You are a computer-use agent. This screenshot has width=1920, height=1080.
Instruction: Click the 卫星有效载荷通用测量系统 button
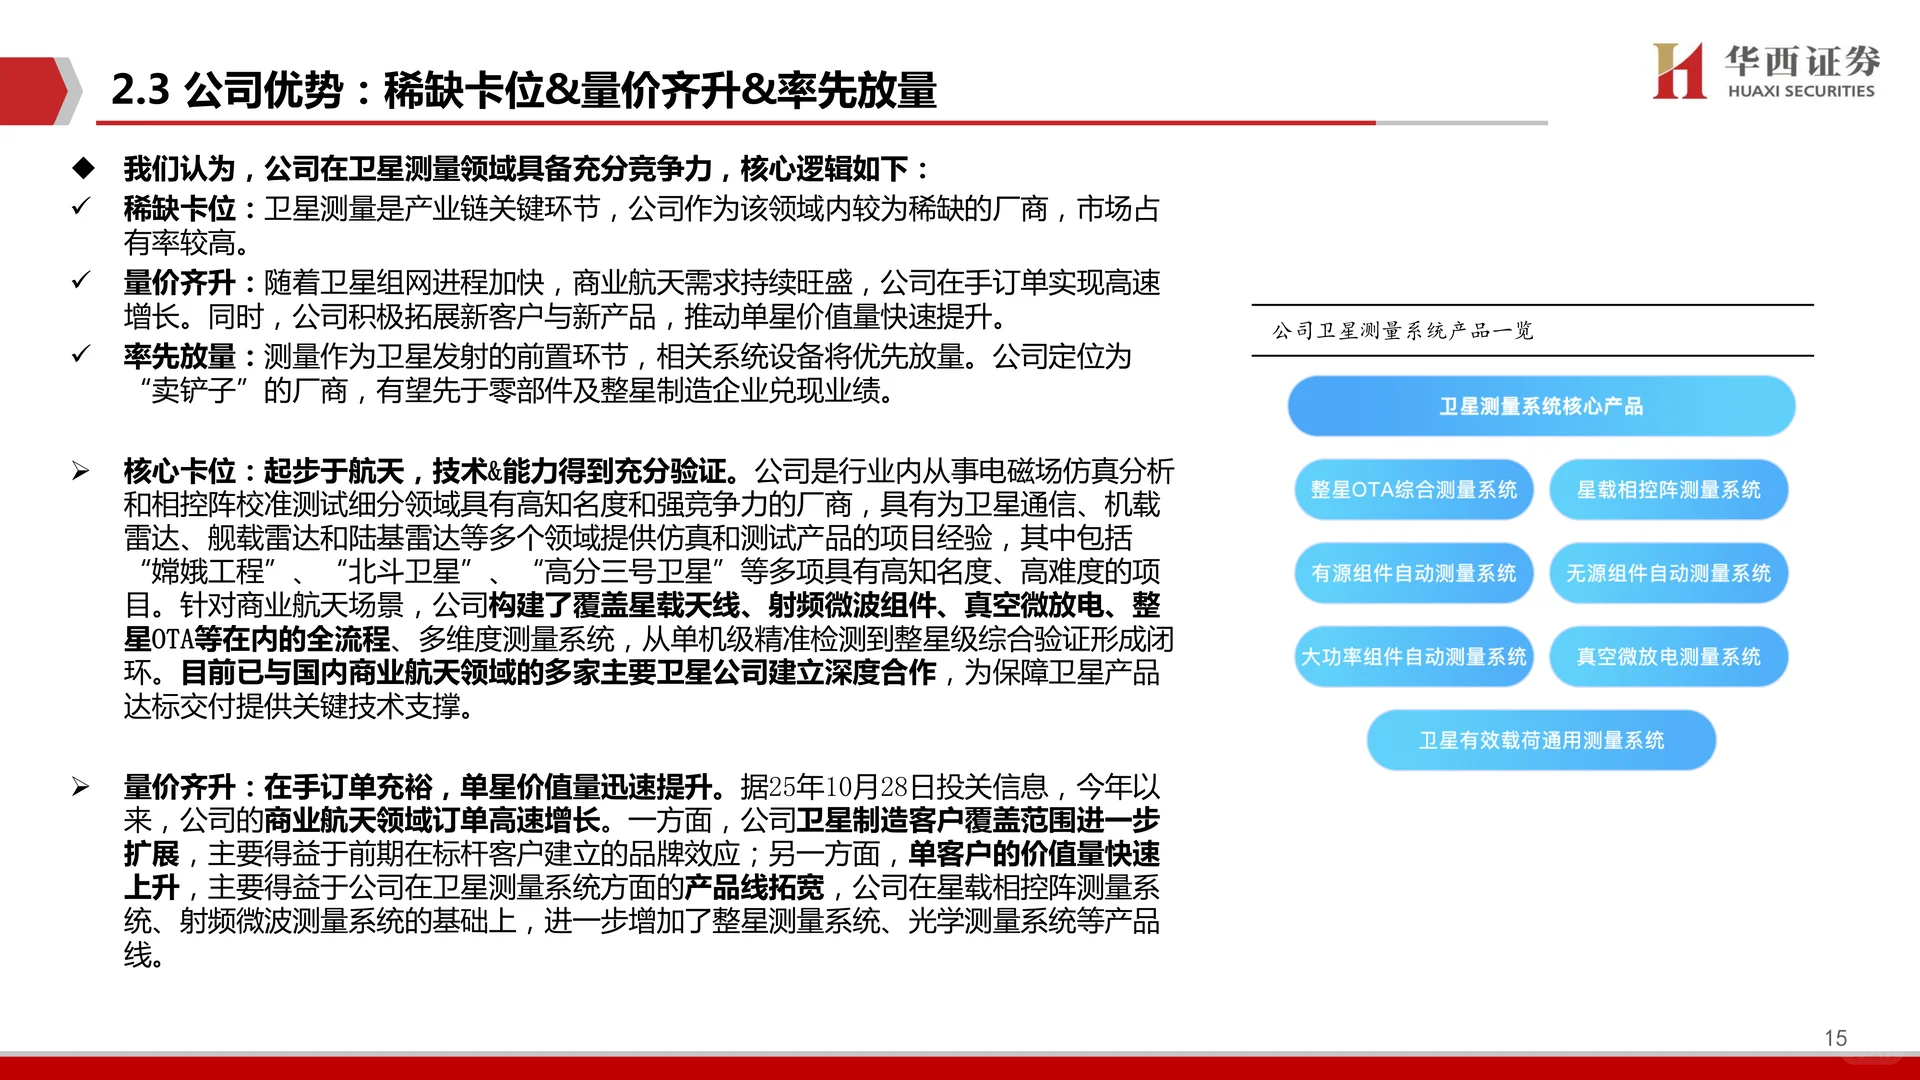(x=1541, y=740)
